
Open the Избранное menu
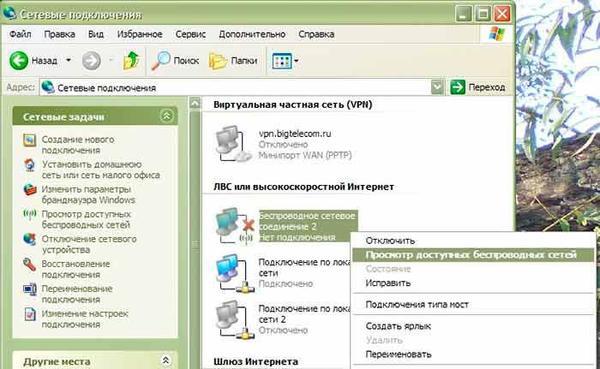click(140, 34)
